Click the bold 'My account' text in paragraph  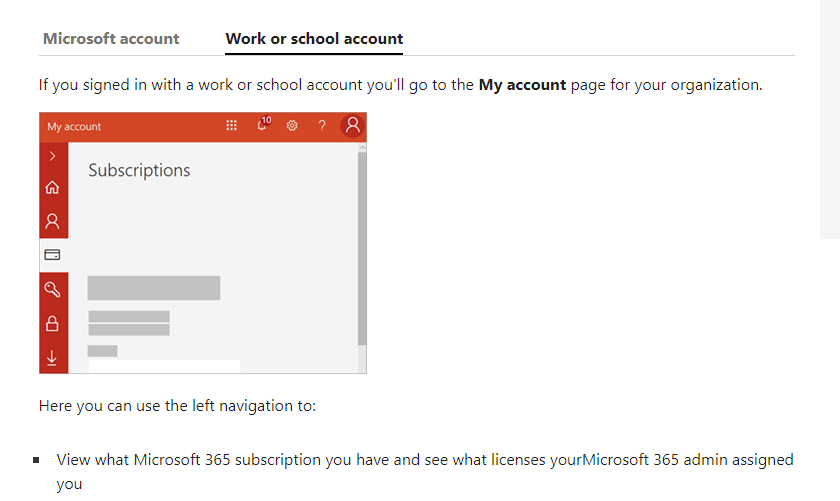pyautogui.click(x=522, y=85)
